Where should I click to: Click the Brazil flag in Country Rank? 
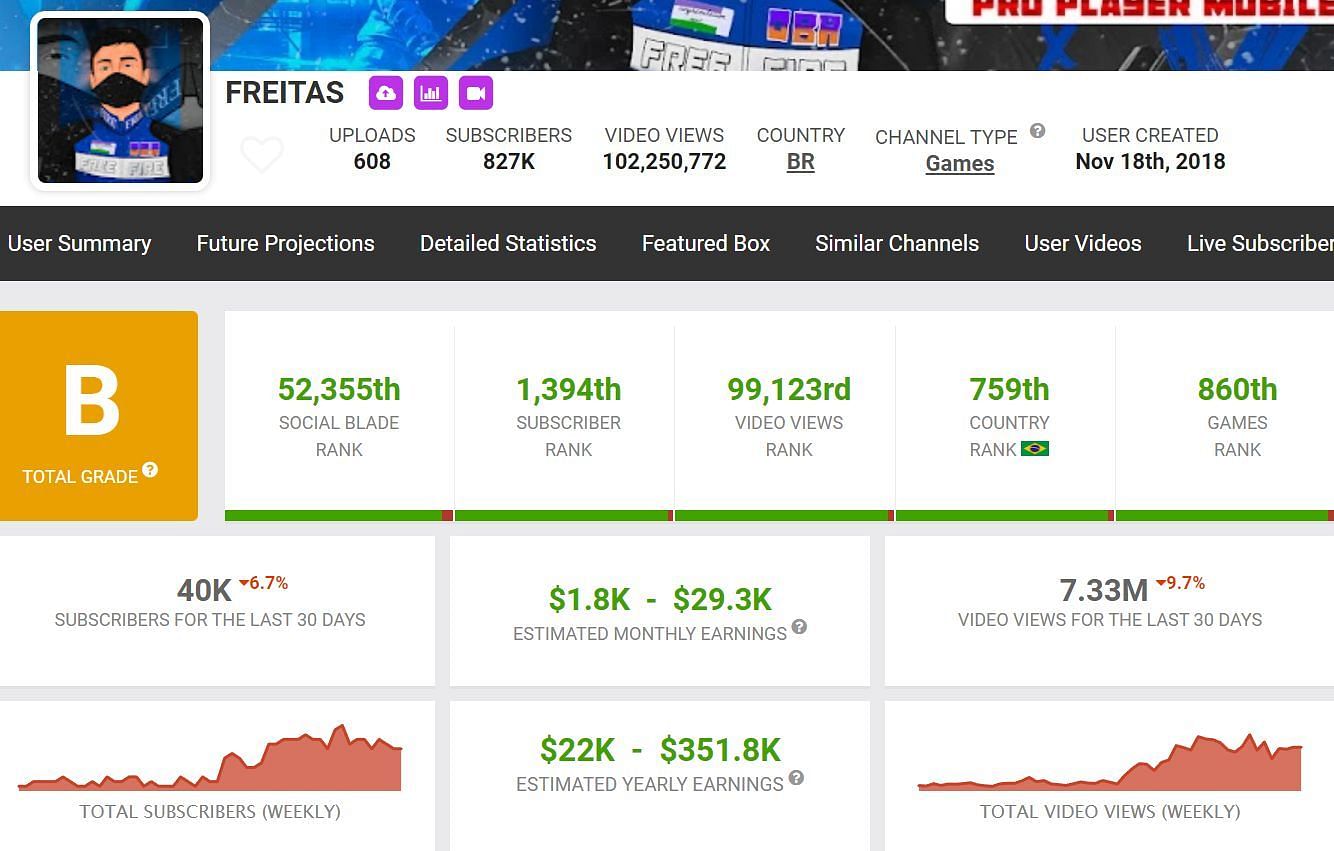pos(1034,449)
